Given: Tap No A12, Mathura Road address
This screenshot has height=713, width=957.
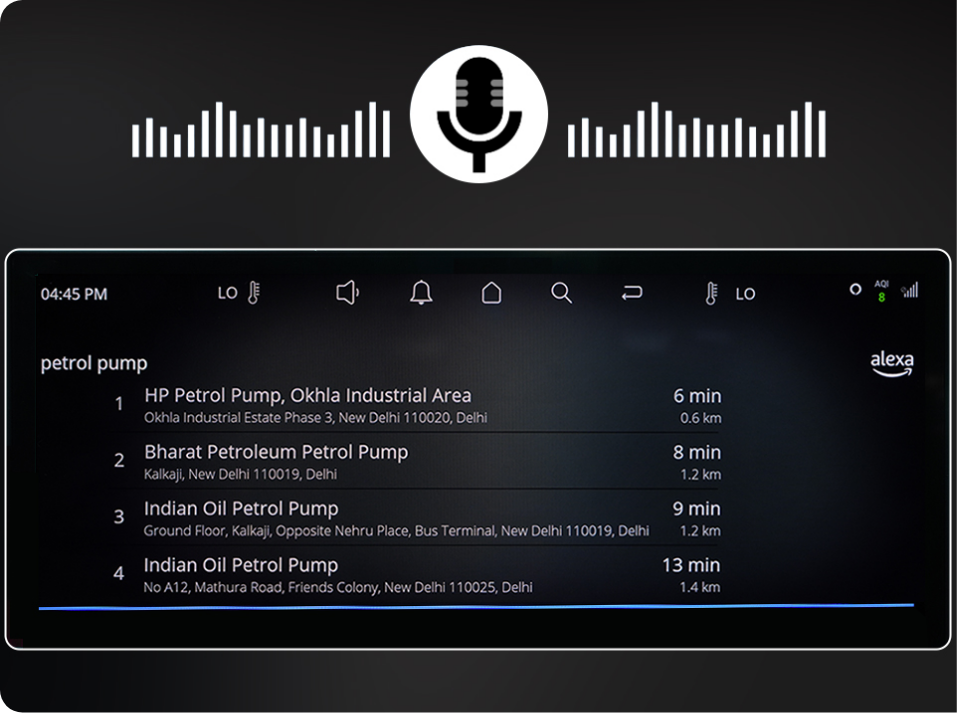Looking at the screenshot, I should click(338, 587).
